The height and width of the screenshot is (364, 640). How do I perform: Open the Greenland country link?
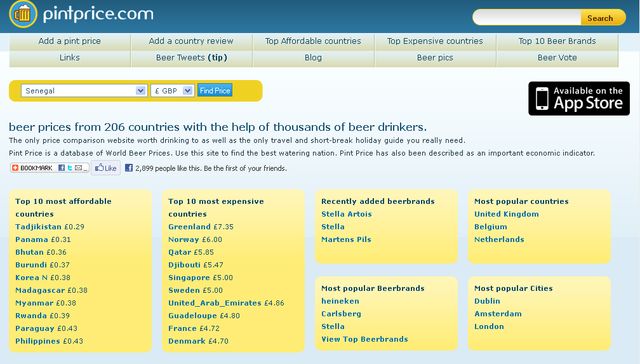click(x=189, y=227)
